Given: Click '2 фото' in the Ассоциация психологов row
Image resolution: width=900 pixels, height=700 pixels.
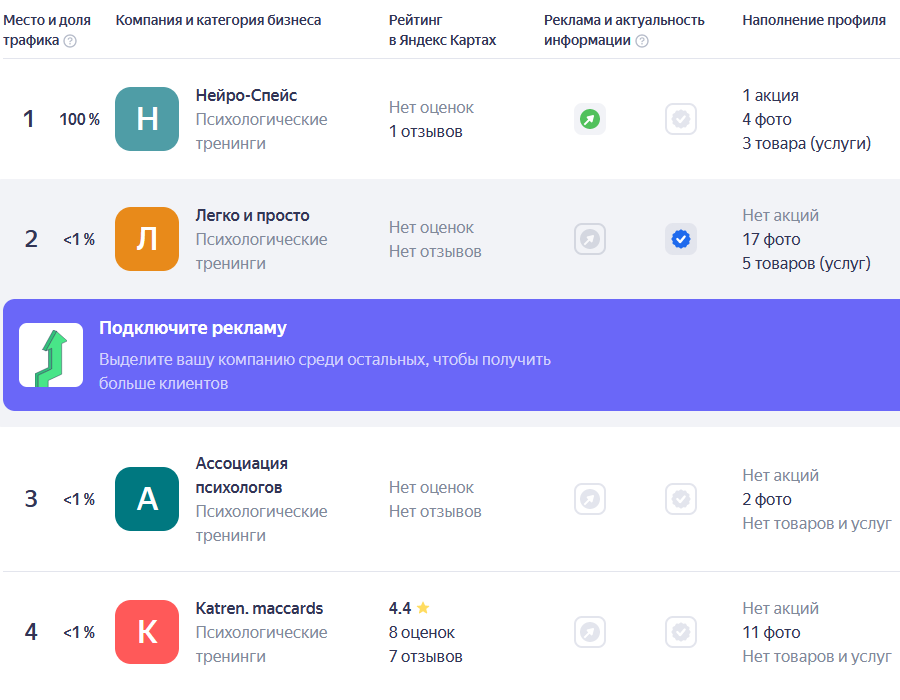Looking at the screenshot, I should click(x=767, y=499).
